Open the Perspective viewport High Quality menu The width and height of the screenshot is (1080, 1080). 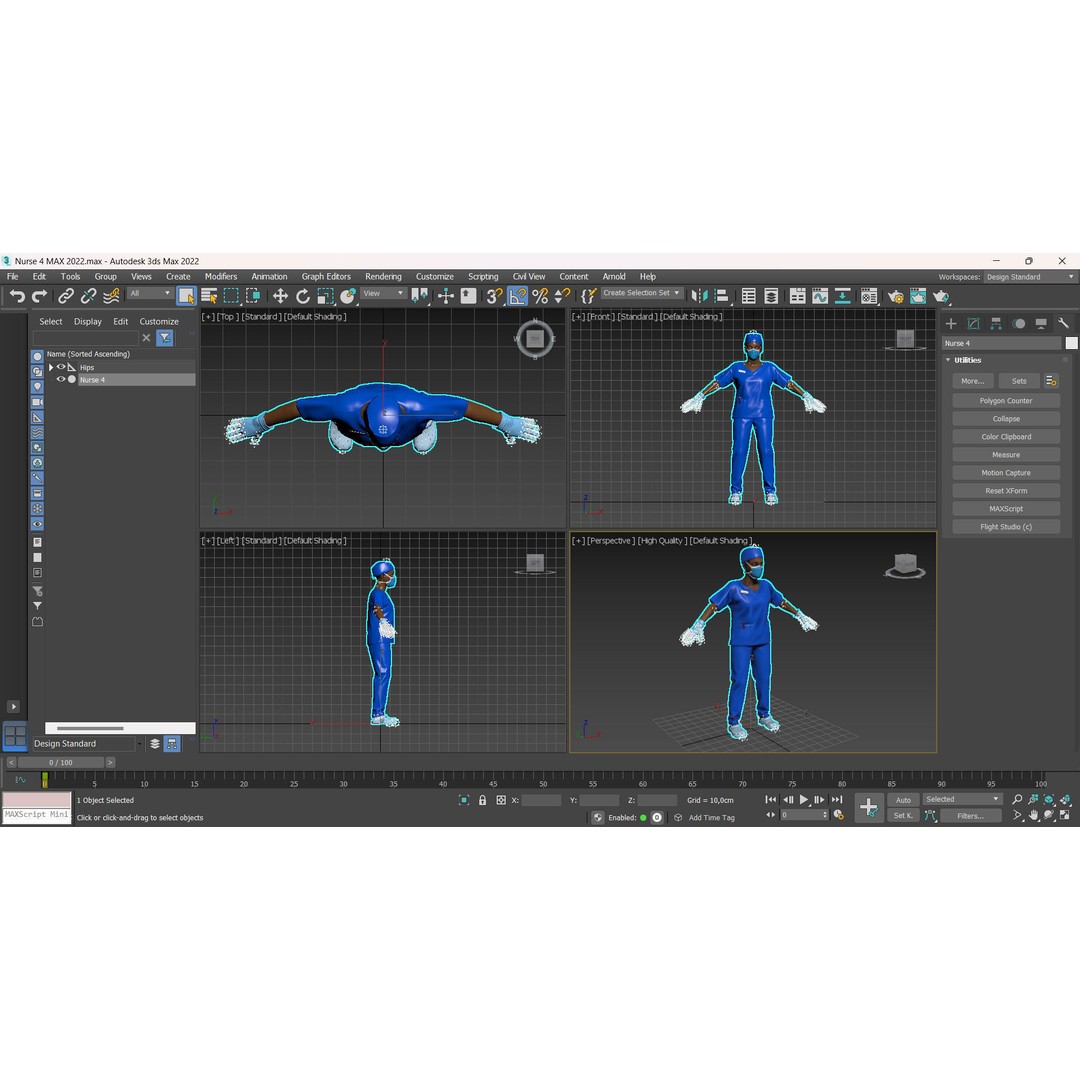click(x=662, y=541)
